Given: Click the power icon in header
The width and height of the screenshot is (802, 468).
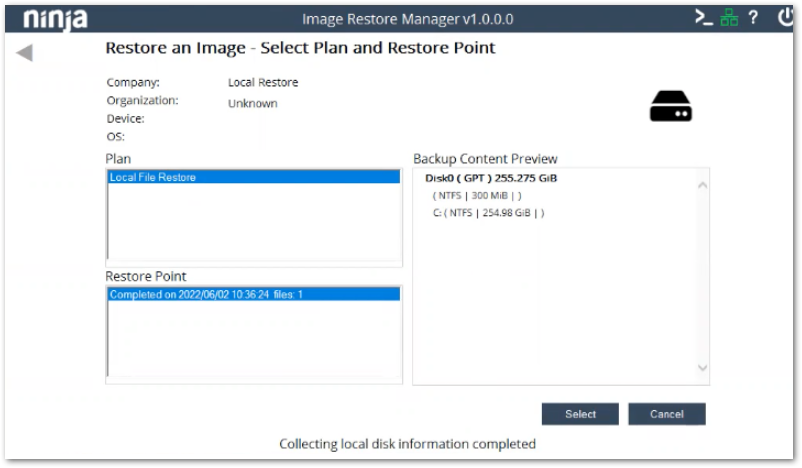Looking at the screenshot, I should coord(785,18).
